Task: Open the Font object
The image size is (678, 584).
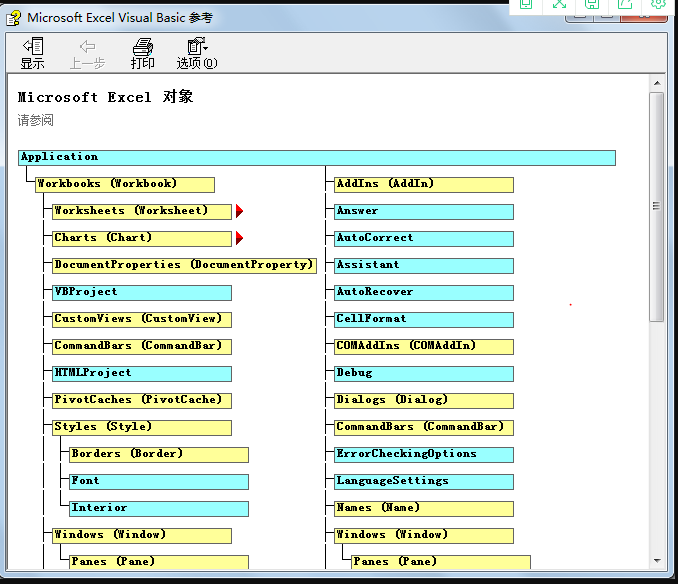Action: (159, 482)
